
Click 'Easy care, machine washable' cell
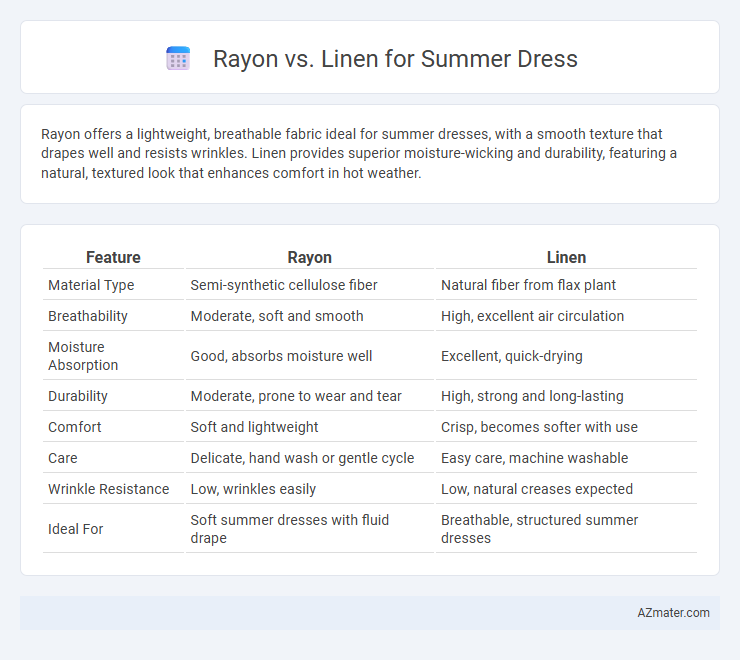point(534,458)
